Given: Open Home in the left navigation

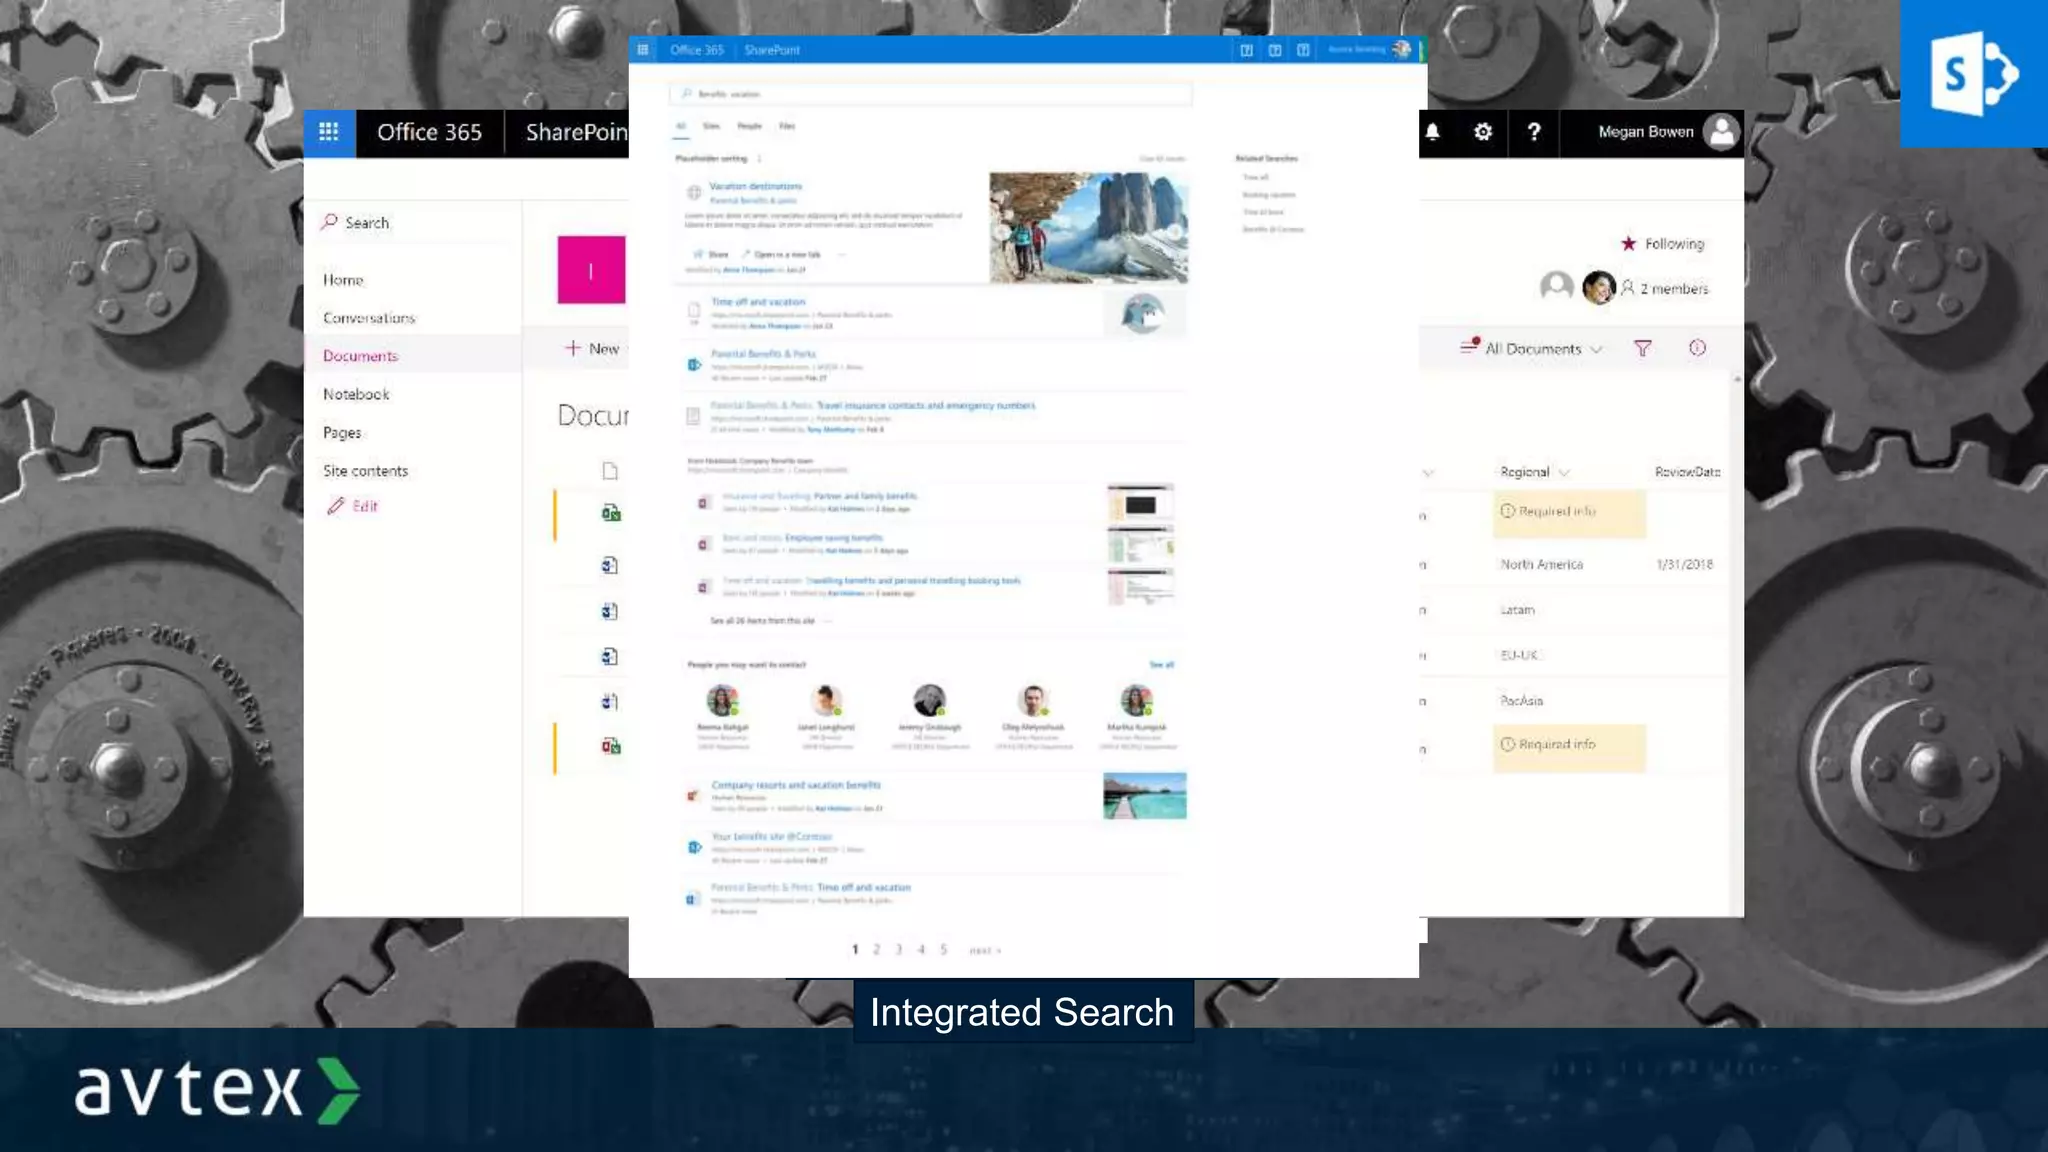Looking at the screenshot, I should click(x=343, y=280).
